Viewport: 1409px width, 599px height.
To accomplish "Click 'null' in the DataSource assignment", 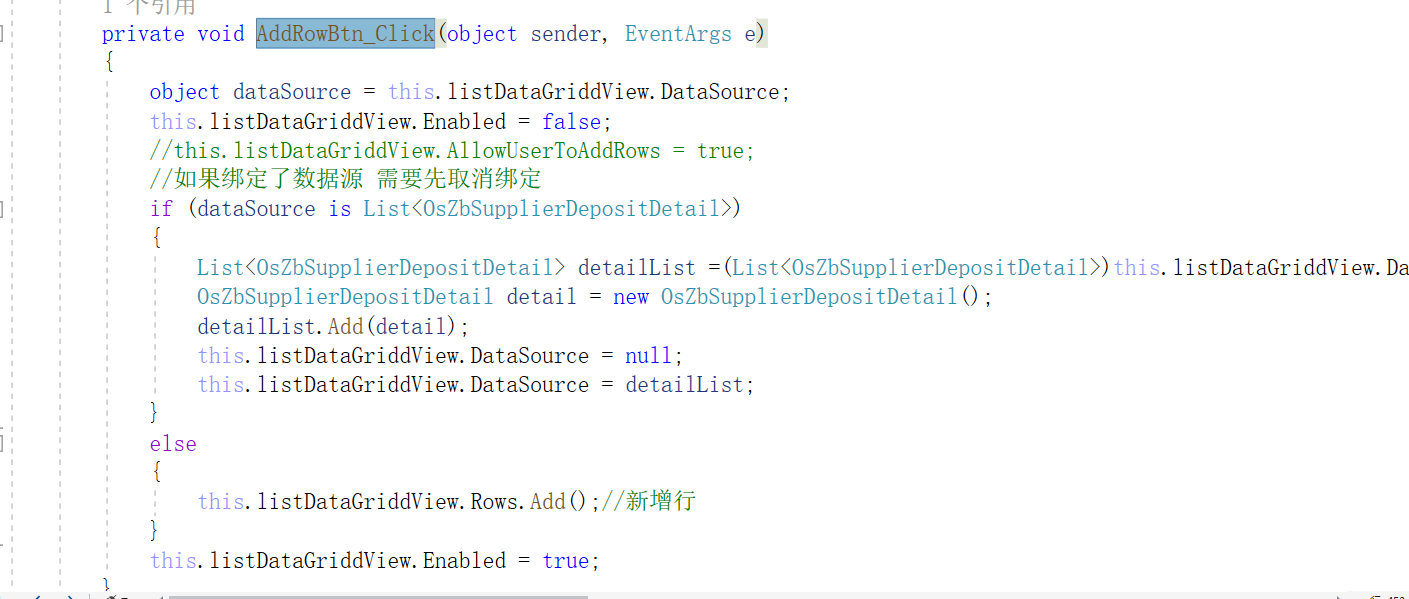I will pos(648,356).
